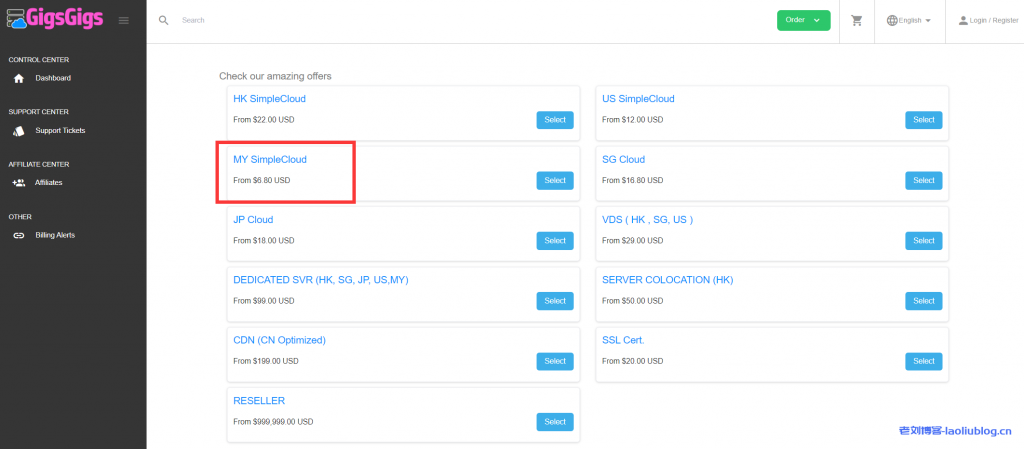The width and height of the screenshot is (1024, 449).
Task: Click the Dashboard home icon
Action: click(18, 78)
